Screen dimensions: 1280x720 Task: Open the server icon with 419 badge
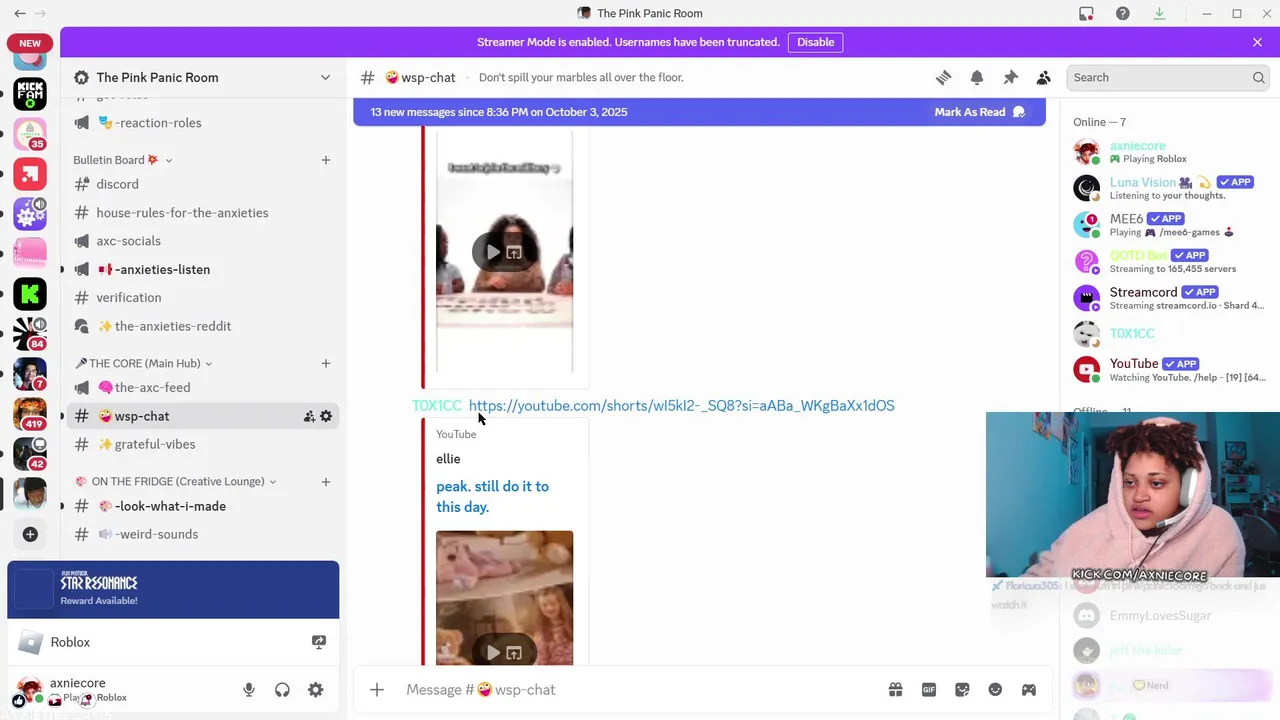tap(30, 413)
